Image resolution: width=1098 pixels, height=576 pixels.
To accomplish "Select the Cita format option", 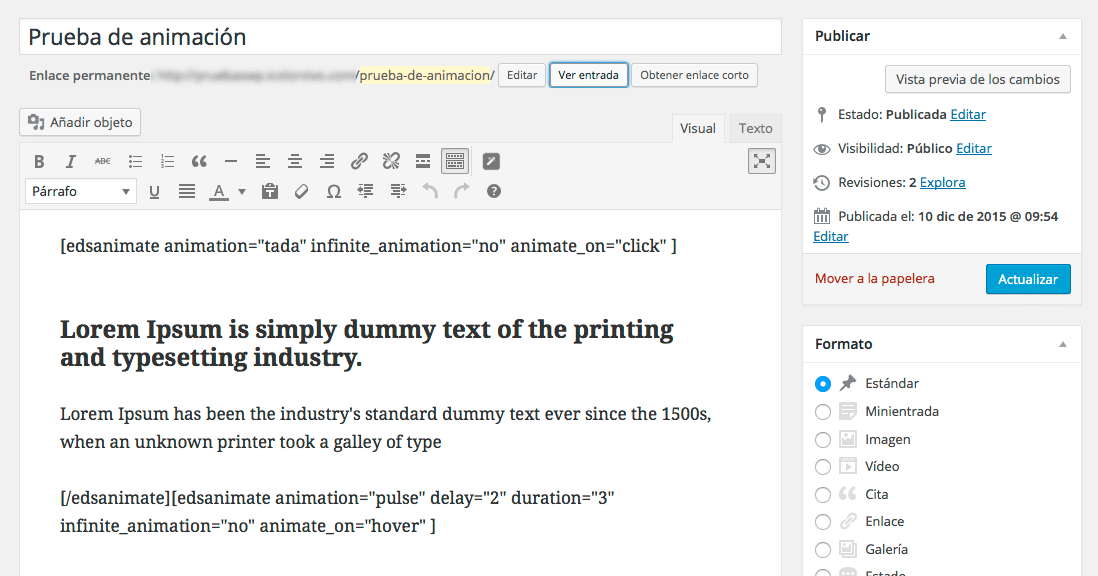I will point(822,494).
